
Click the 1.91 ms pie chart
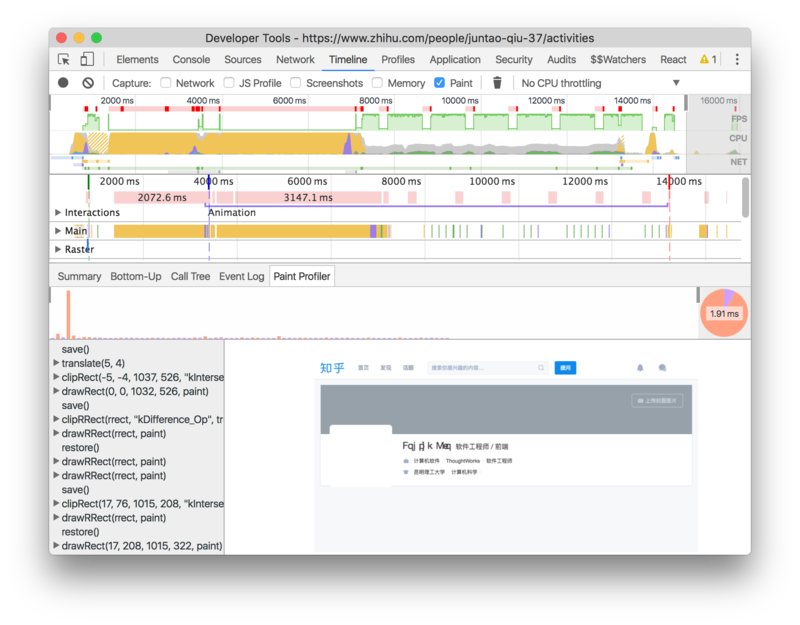[724, 313]
